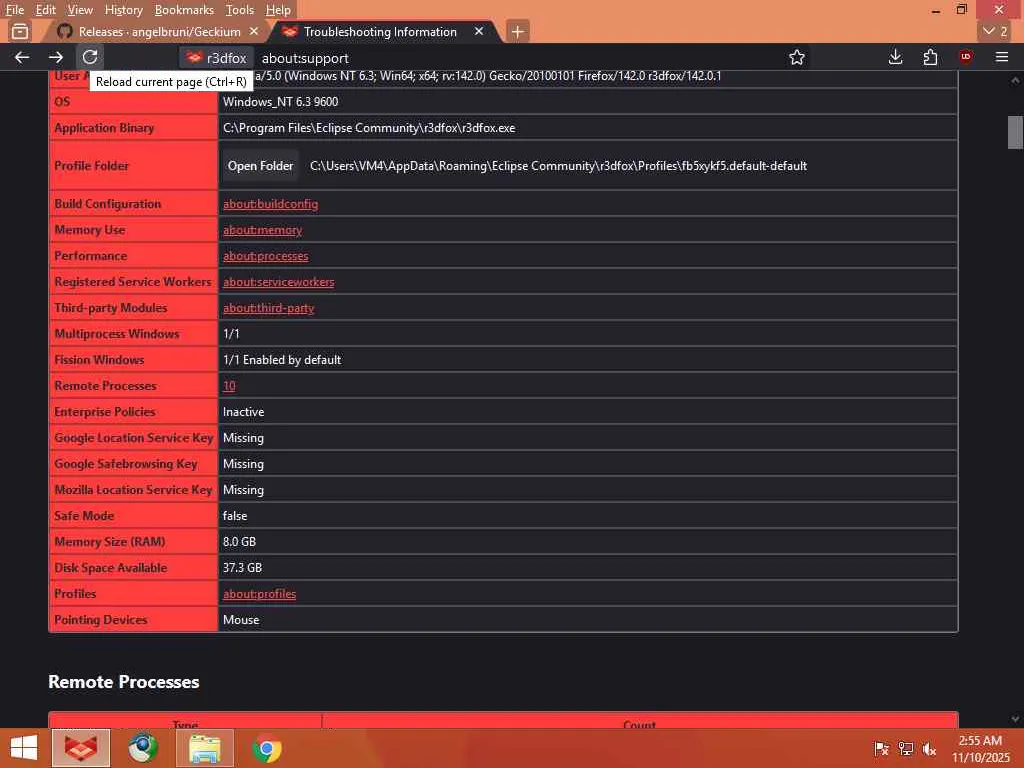Screen dimensions: 1024x768
Task: Click the muted volume tray icon
Action: [929, 748]
